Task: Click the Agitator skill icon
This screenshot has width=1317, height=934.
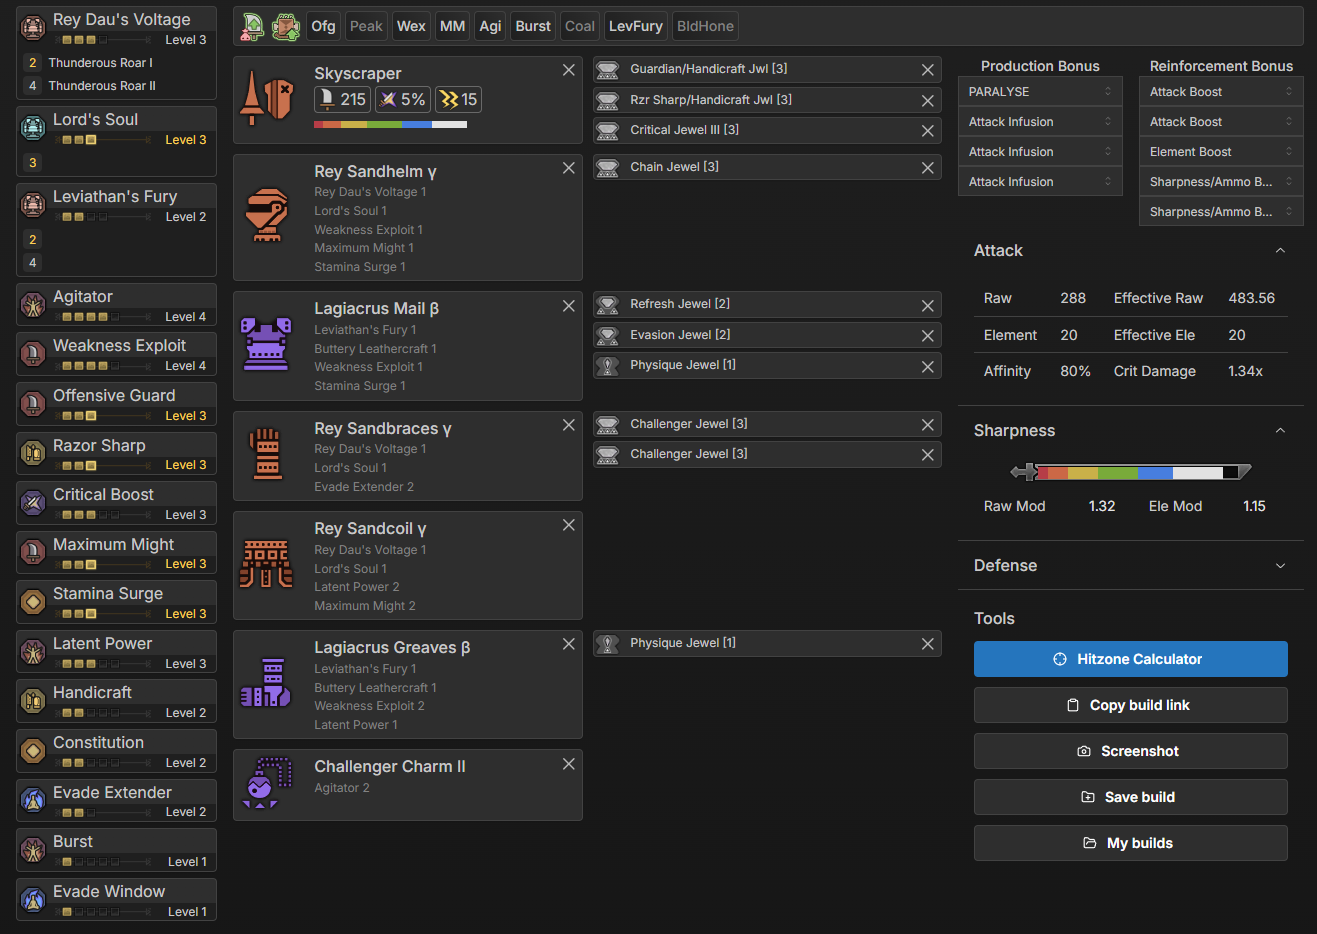Action: click(x=33, y=304)
